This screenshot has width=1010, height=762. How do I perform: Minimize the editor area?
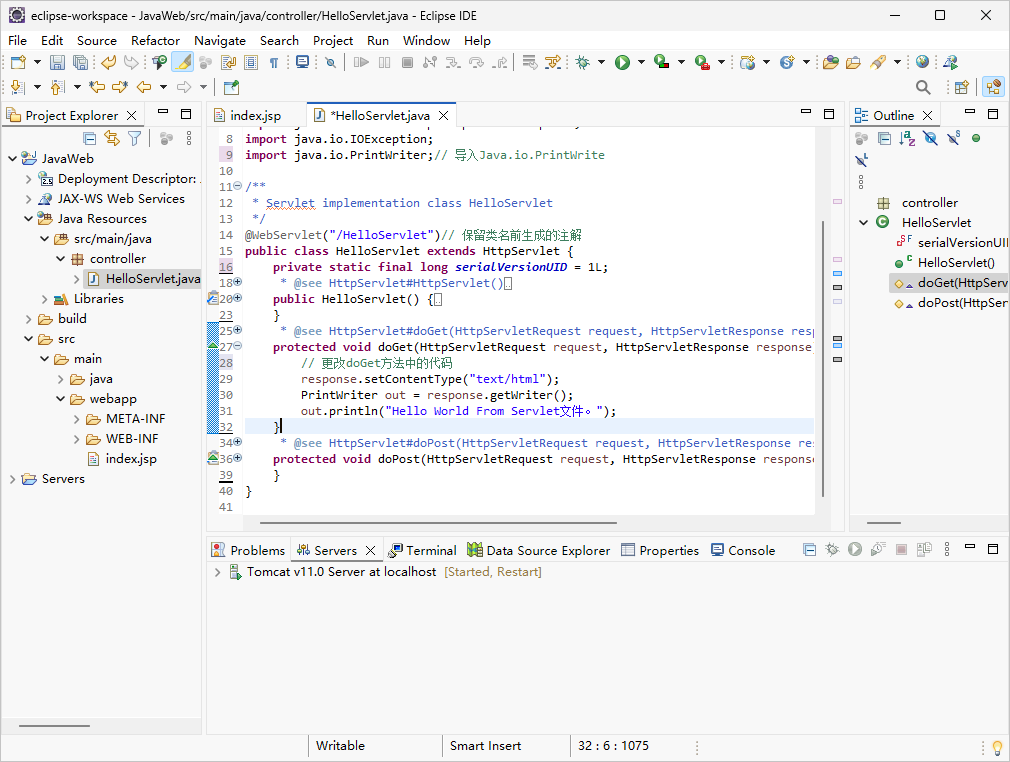[x=806, y=112]
